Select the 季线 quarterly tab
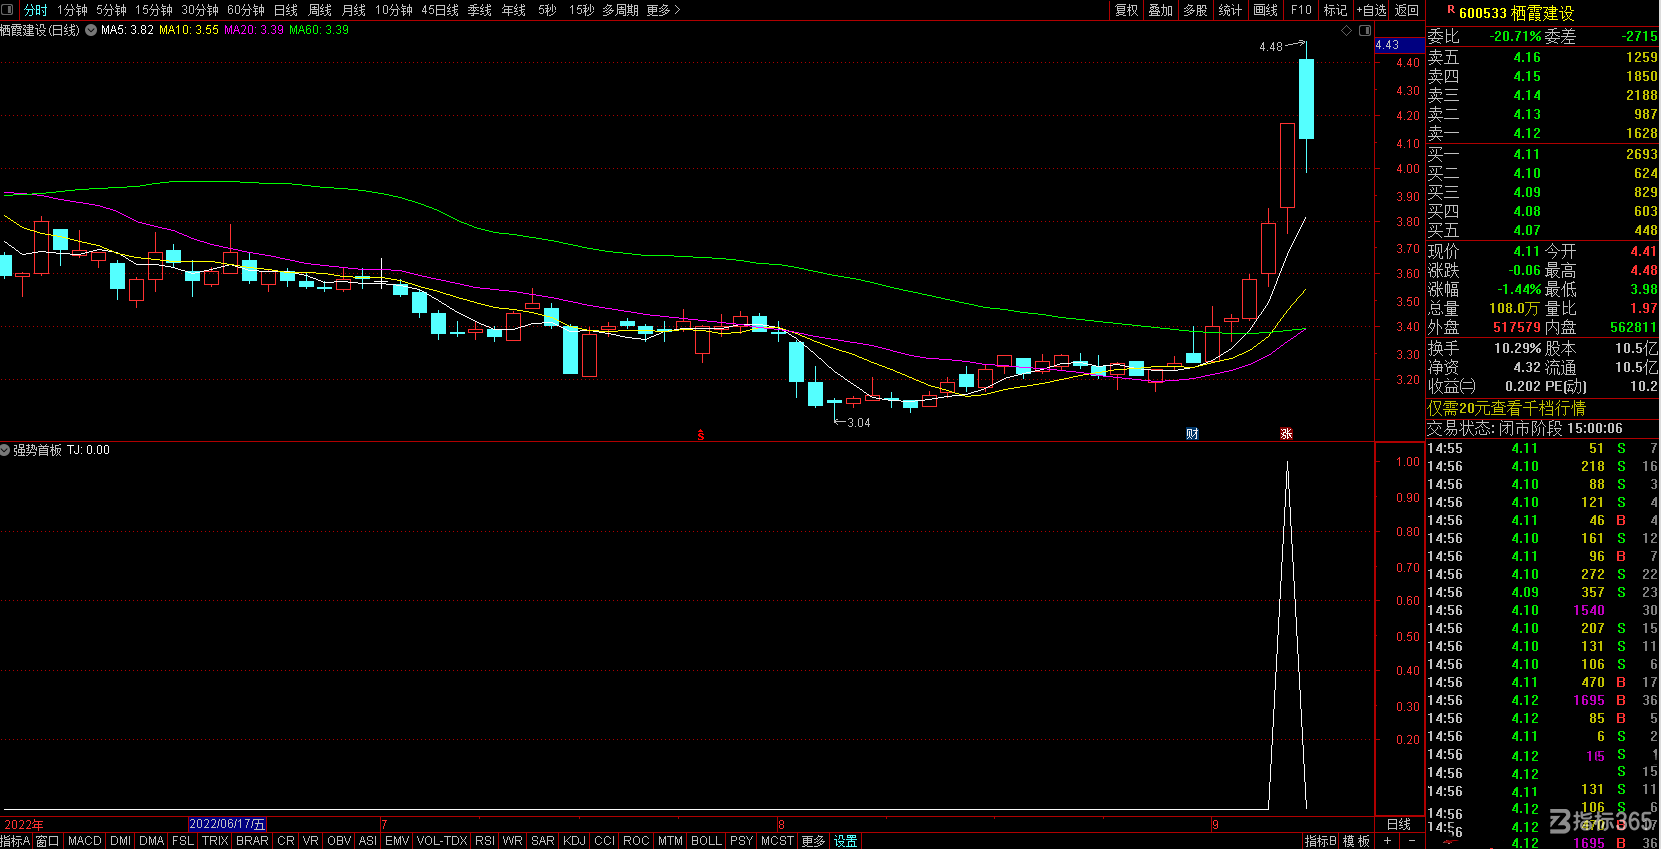This screenshot has height=849, width=1661. (480, 10)
